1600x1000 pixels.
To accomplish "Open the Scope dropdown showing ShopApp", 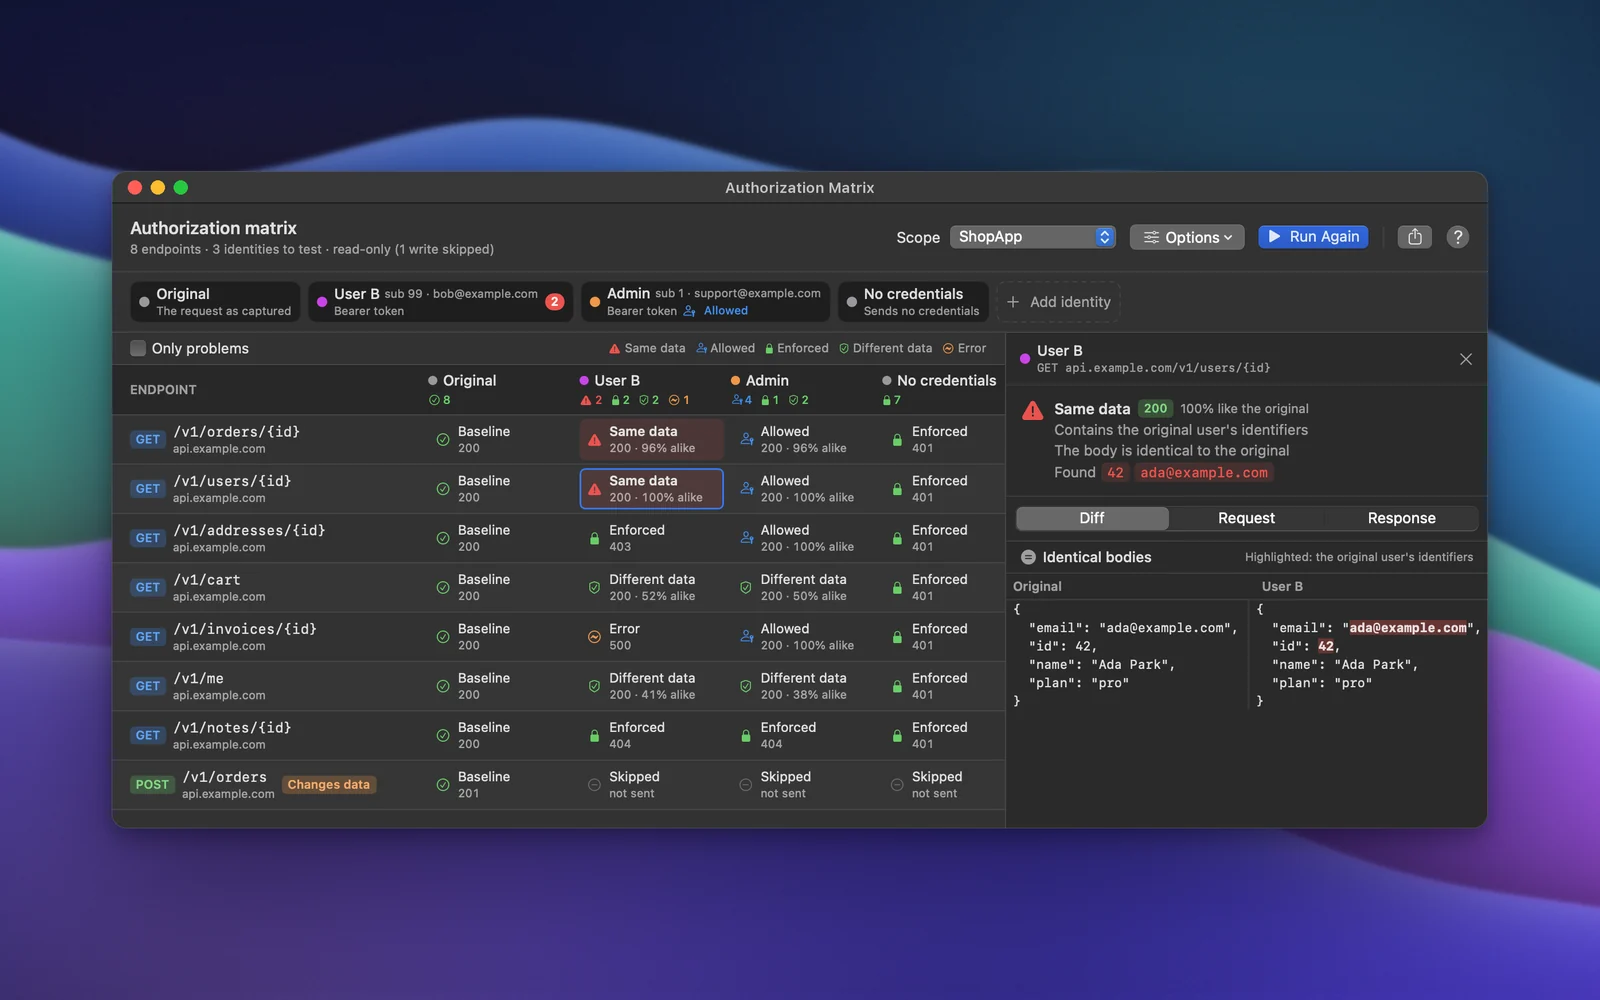I will point(1032,237).
